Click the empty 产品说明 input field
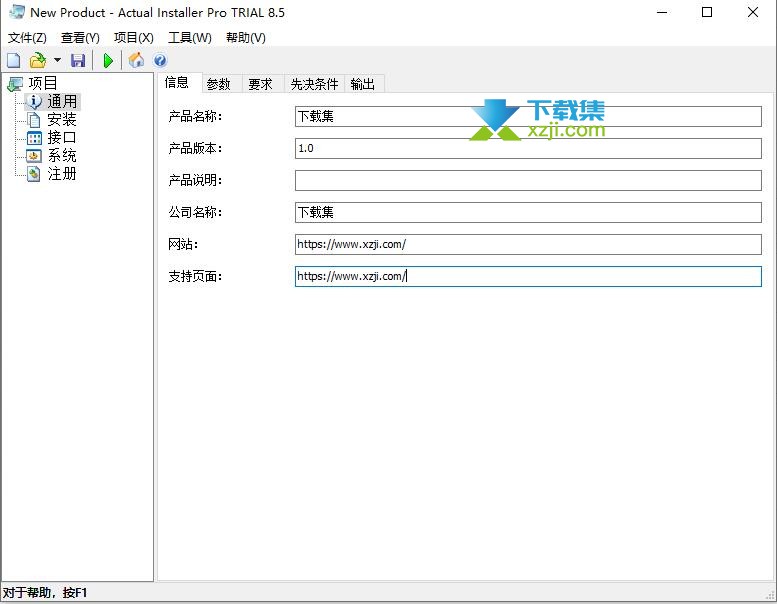Image resolution: width=777 pixels, height=604 pixels. (x=528, y=180)
